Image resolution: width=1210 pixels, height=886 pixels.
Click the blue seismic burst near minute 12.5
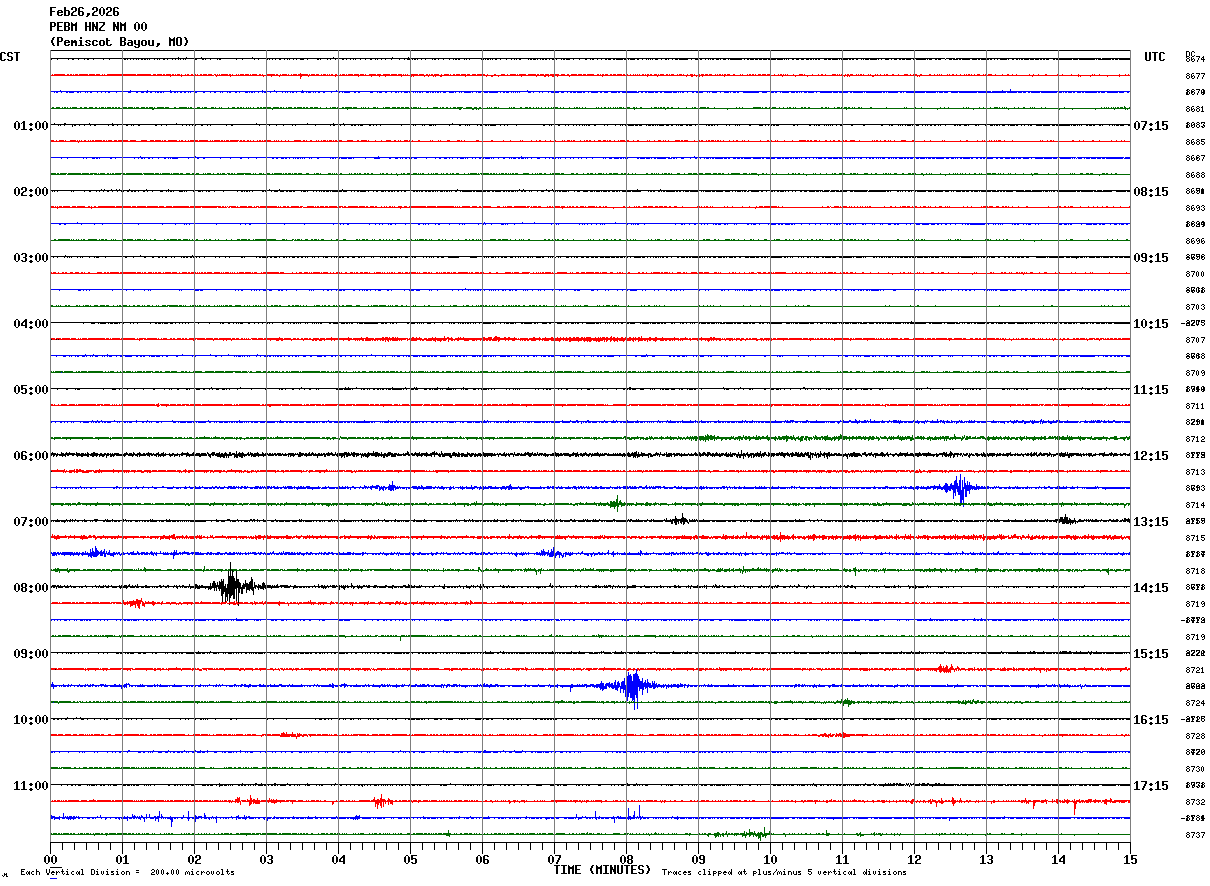tap(960, 488)
